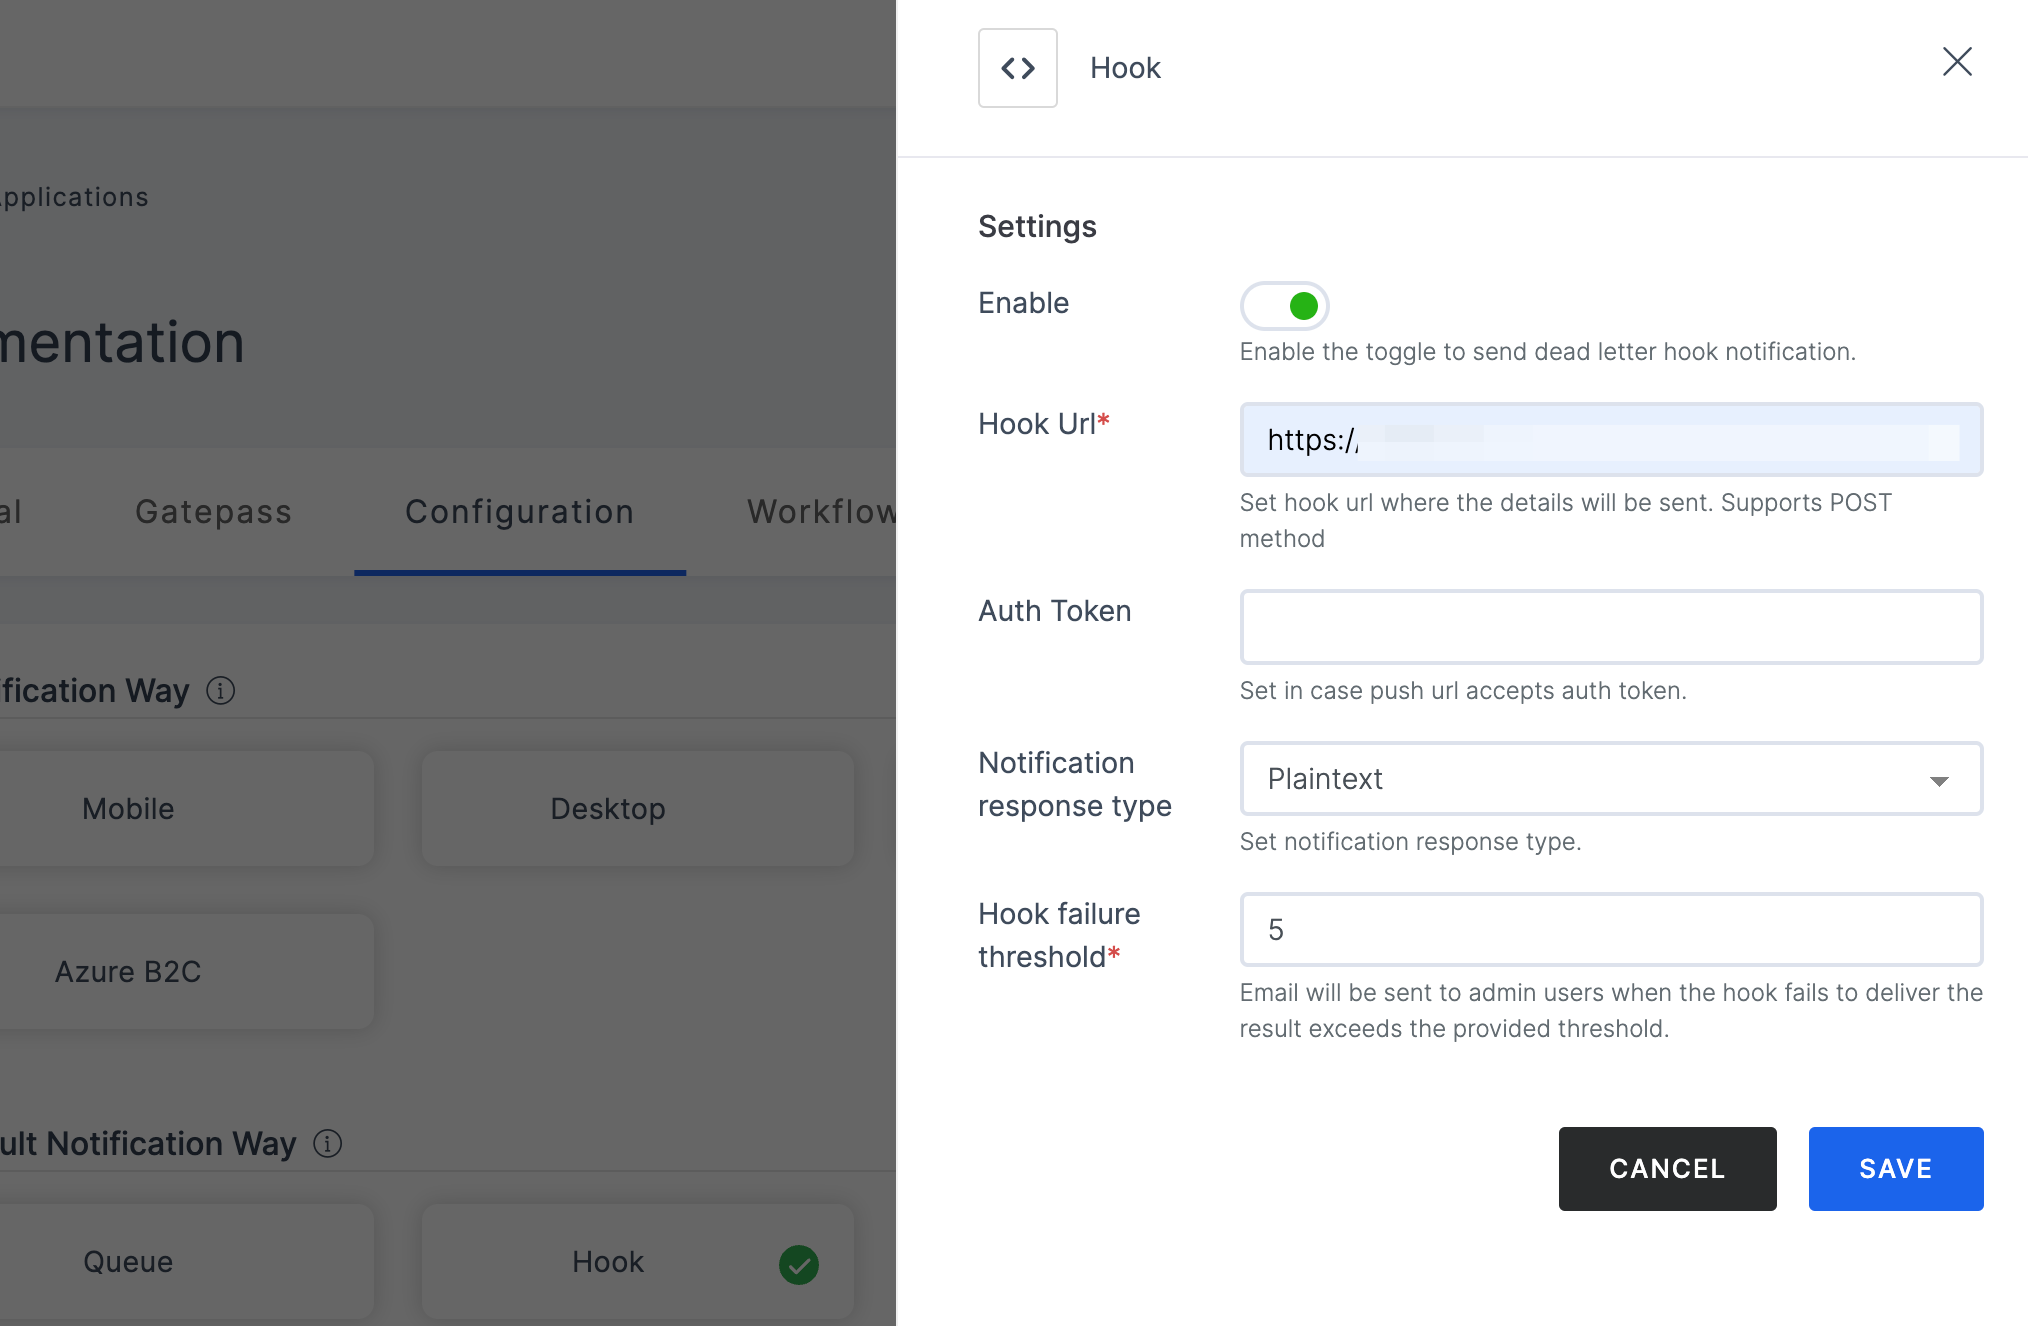Click the Hook Url input field
This screenshot has height=1326, width=2028.
(x=1611, y=440)
